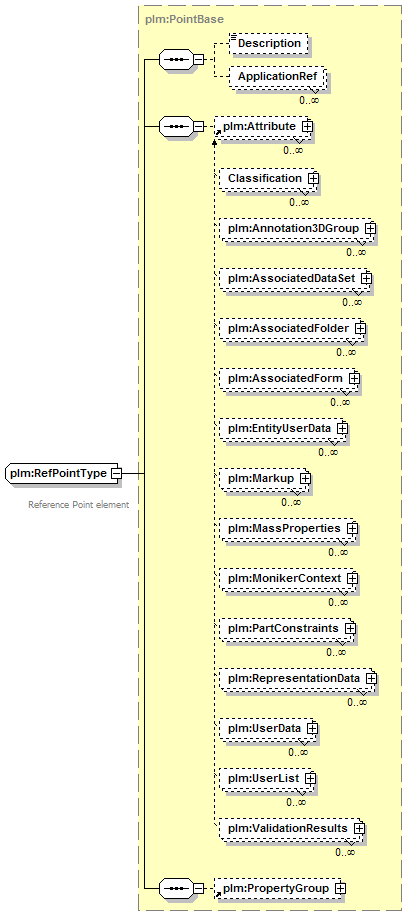Select the Description element
The height and width of the screenshot is (916, 407).
coord(268,43)
